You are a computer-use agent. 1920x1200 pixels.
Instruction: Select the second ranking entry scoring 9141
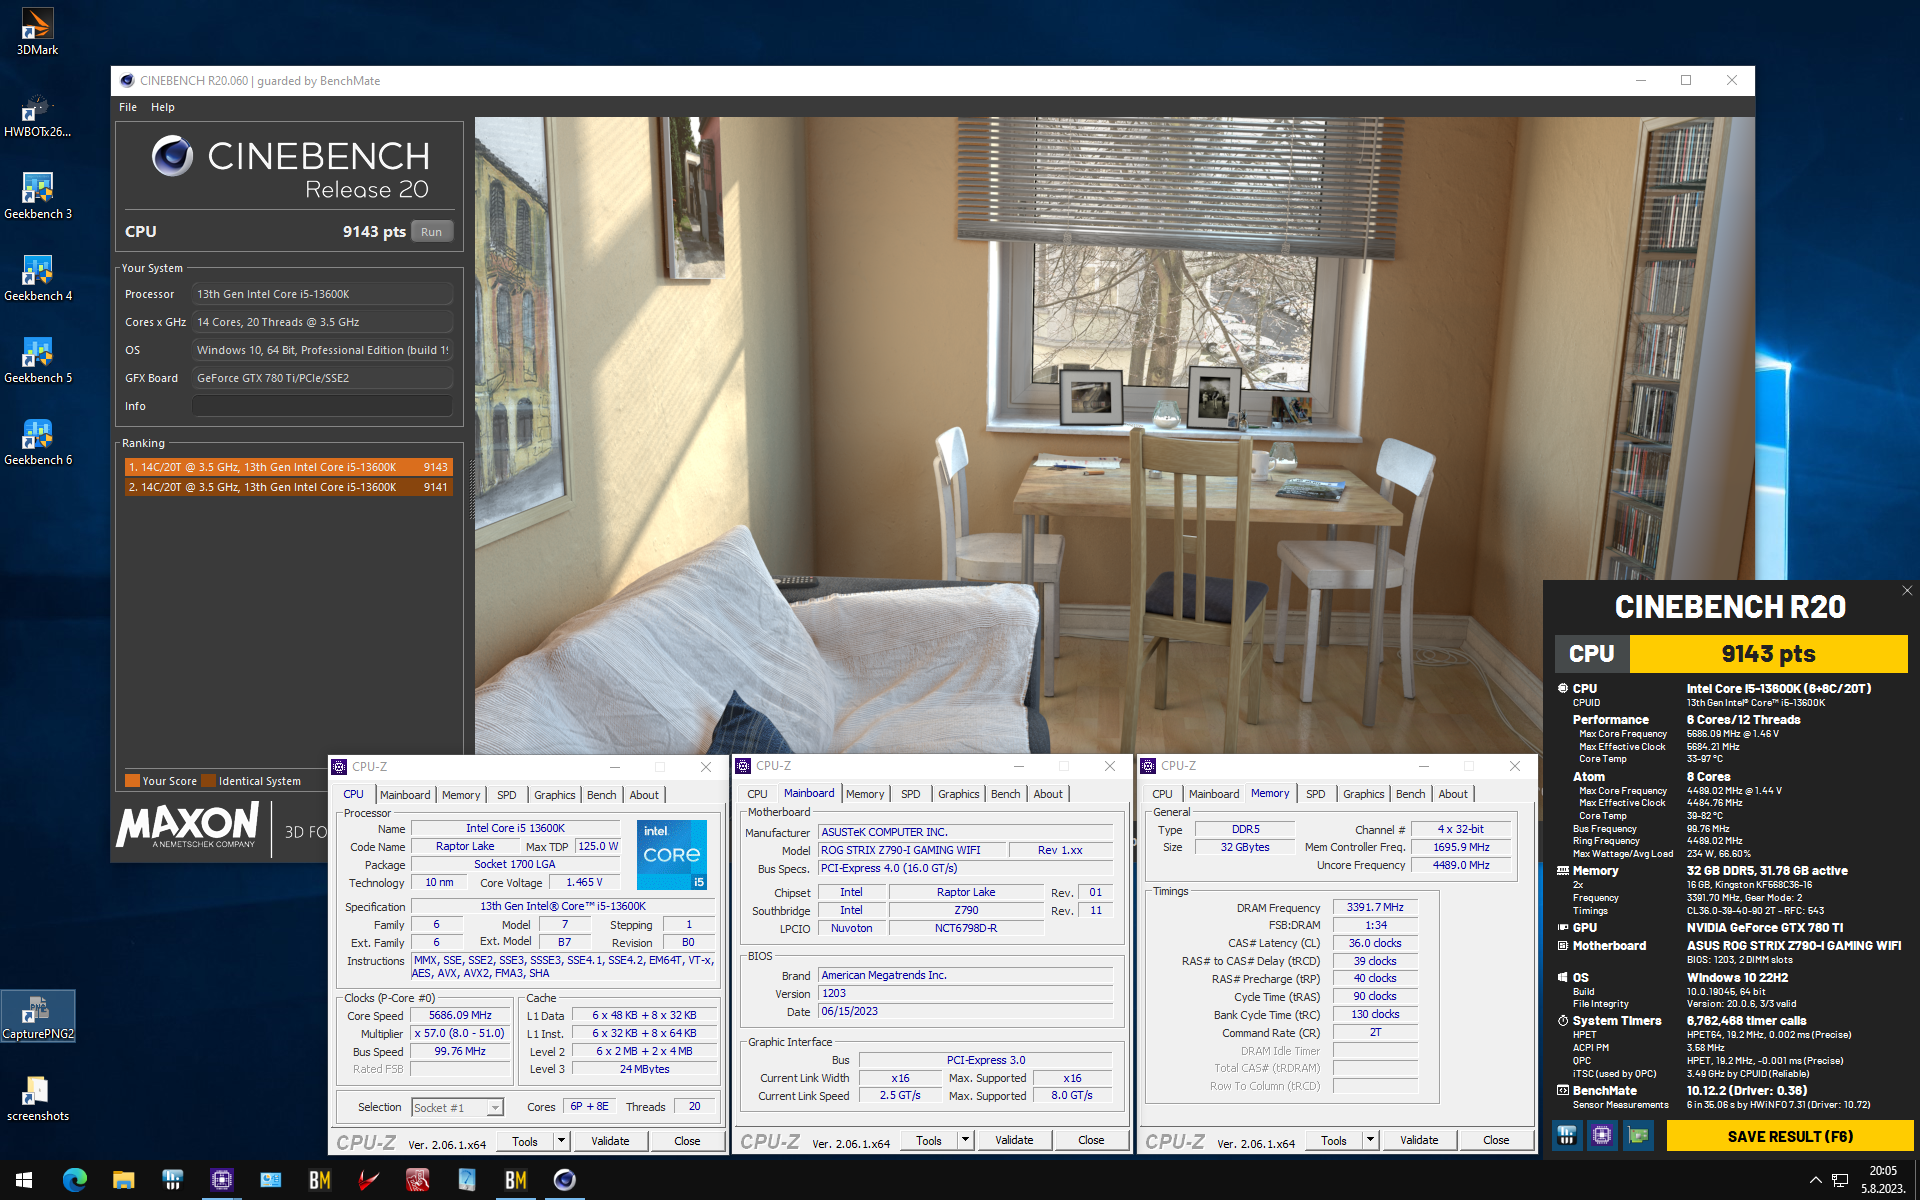coord(289,487)
